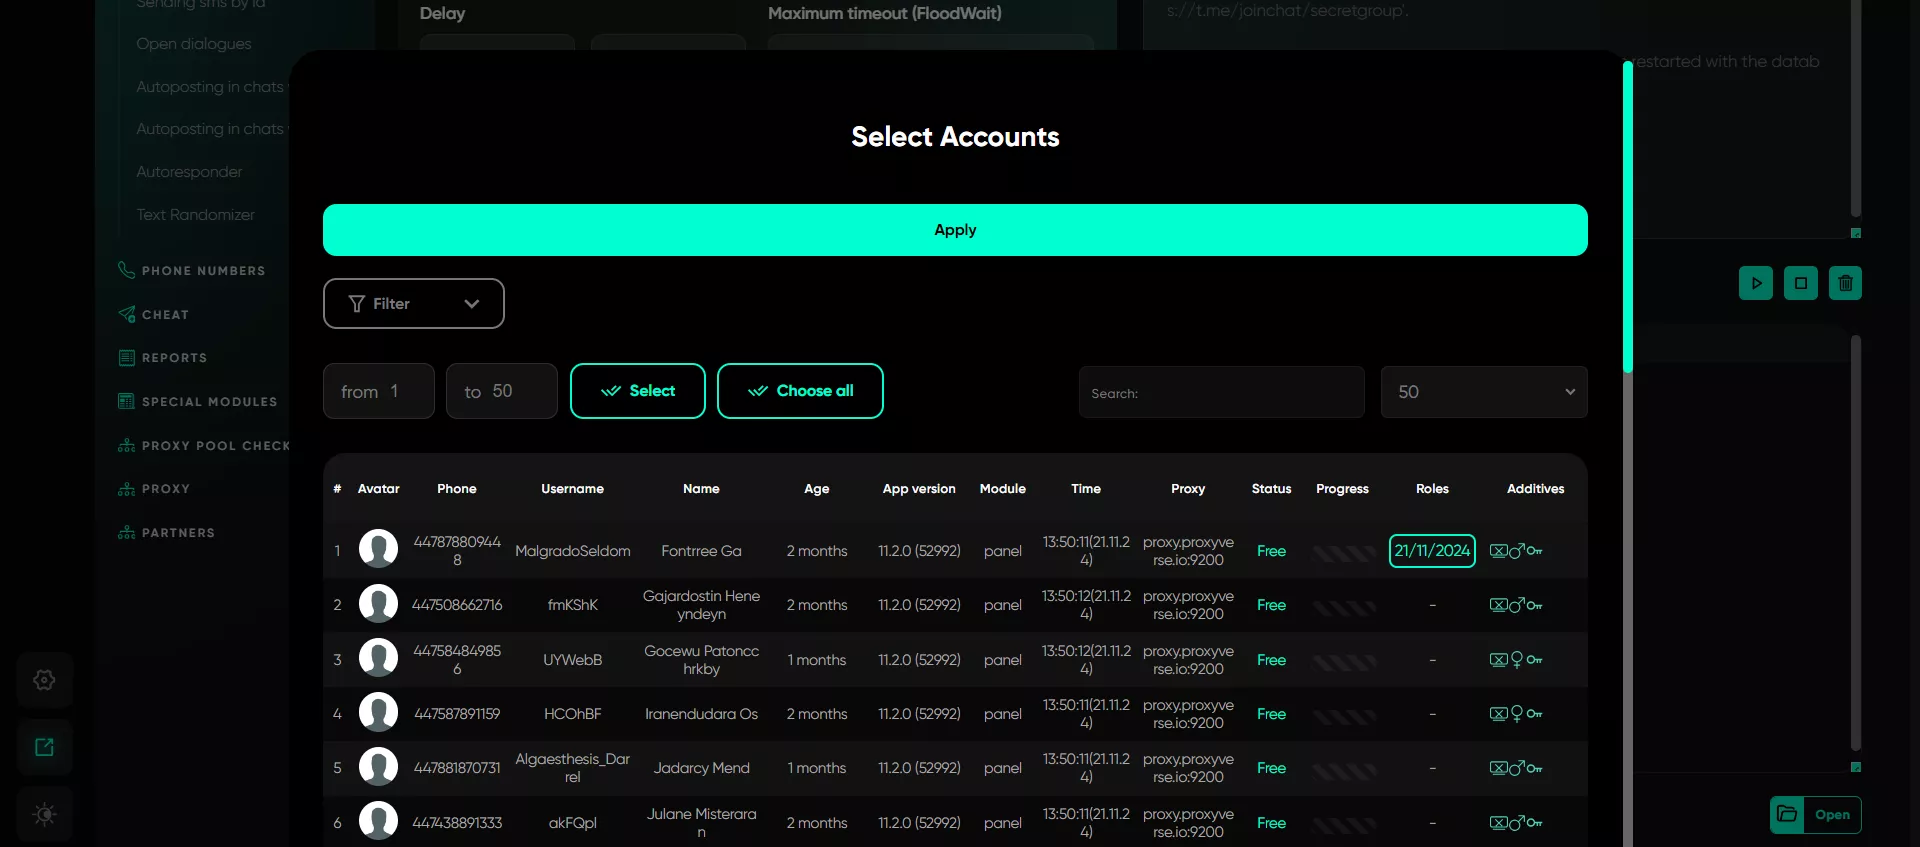Click the username Algaesthesis_Darrel

pyautogui.click(x=572, y=768)
